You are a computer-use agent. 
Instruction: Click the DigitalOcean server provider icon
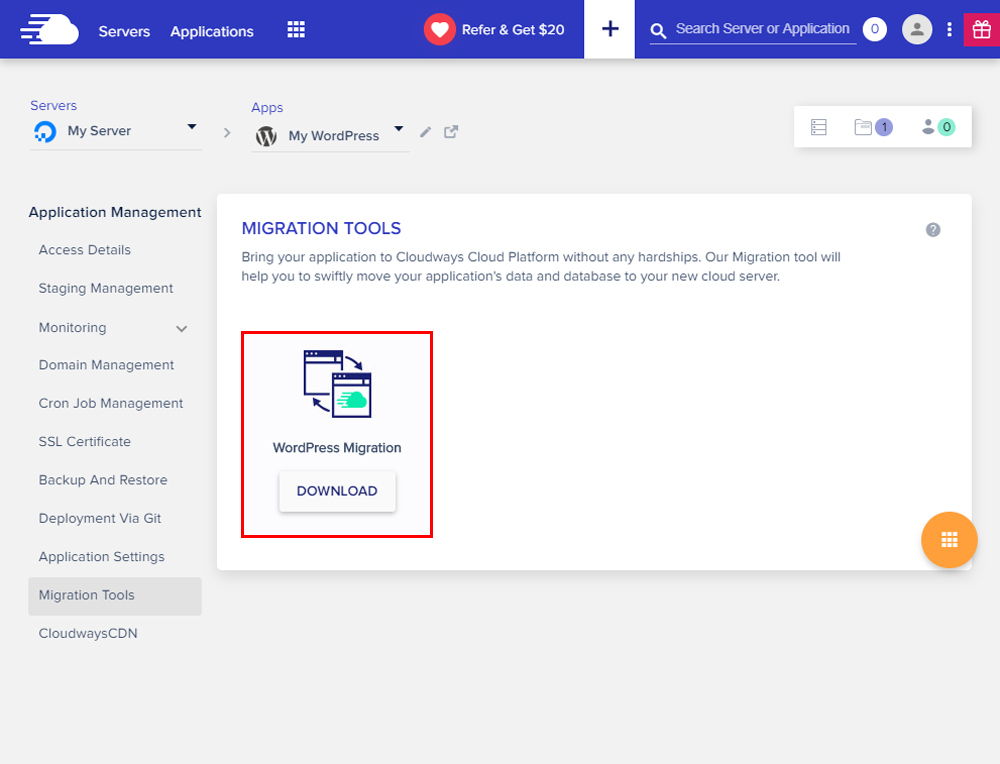pyautogui.click(x=45, y=131)
